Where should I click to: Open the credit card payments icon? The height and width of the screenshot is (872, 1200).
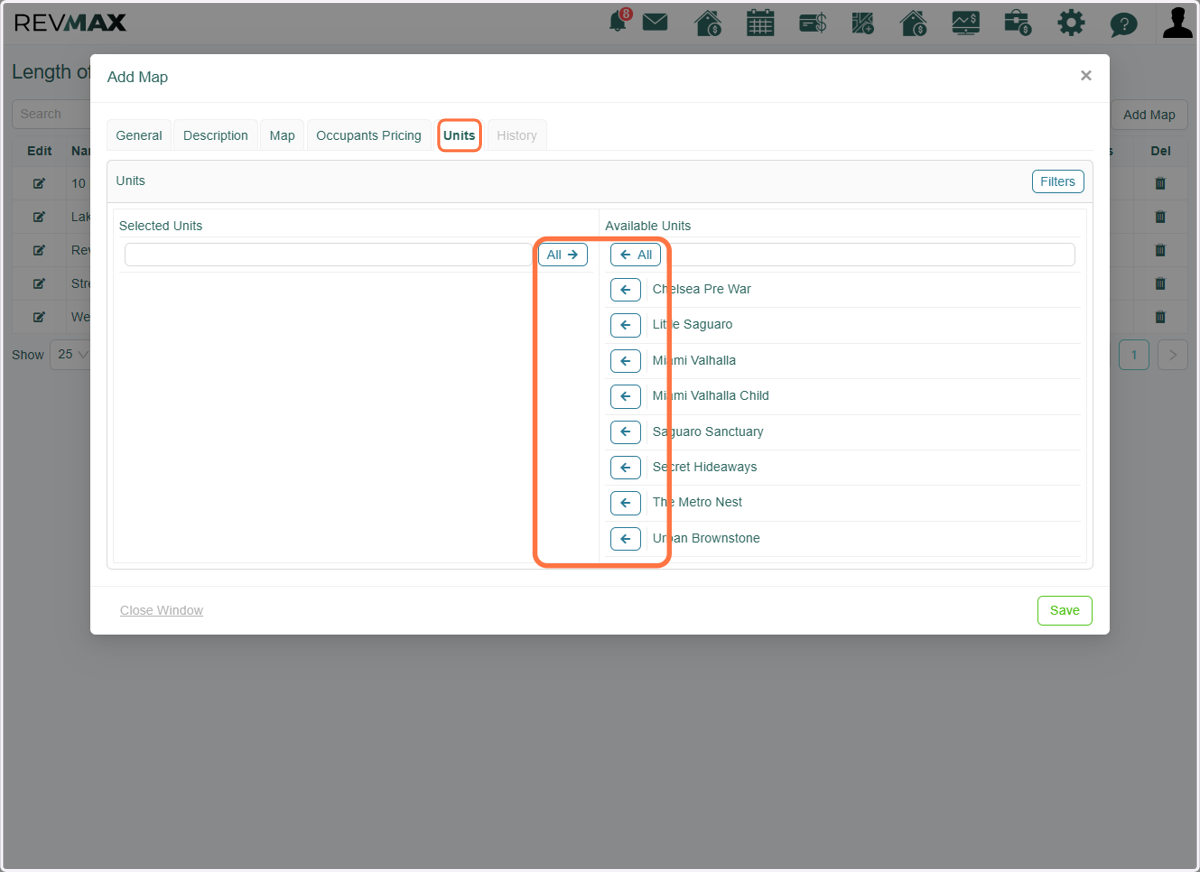click(812, 22)
